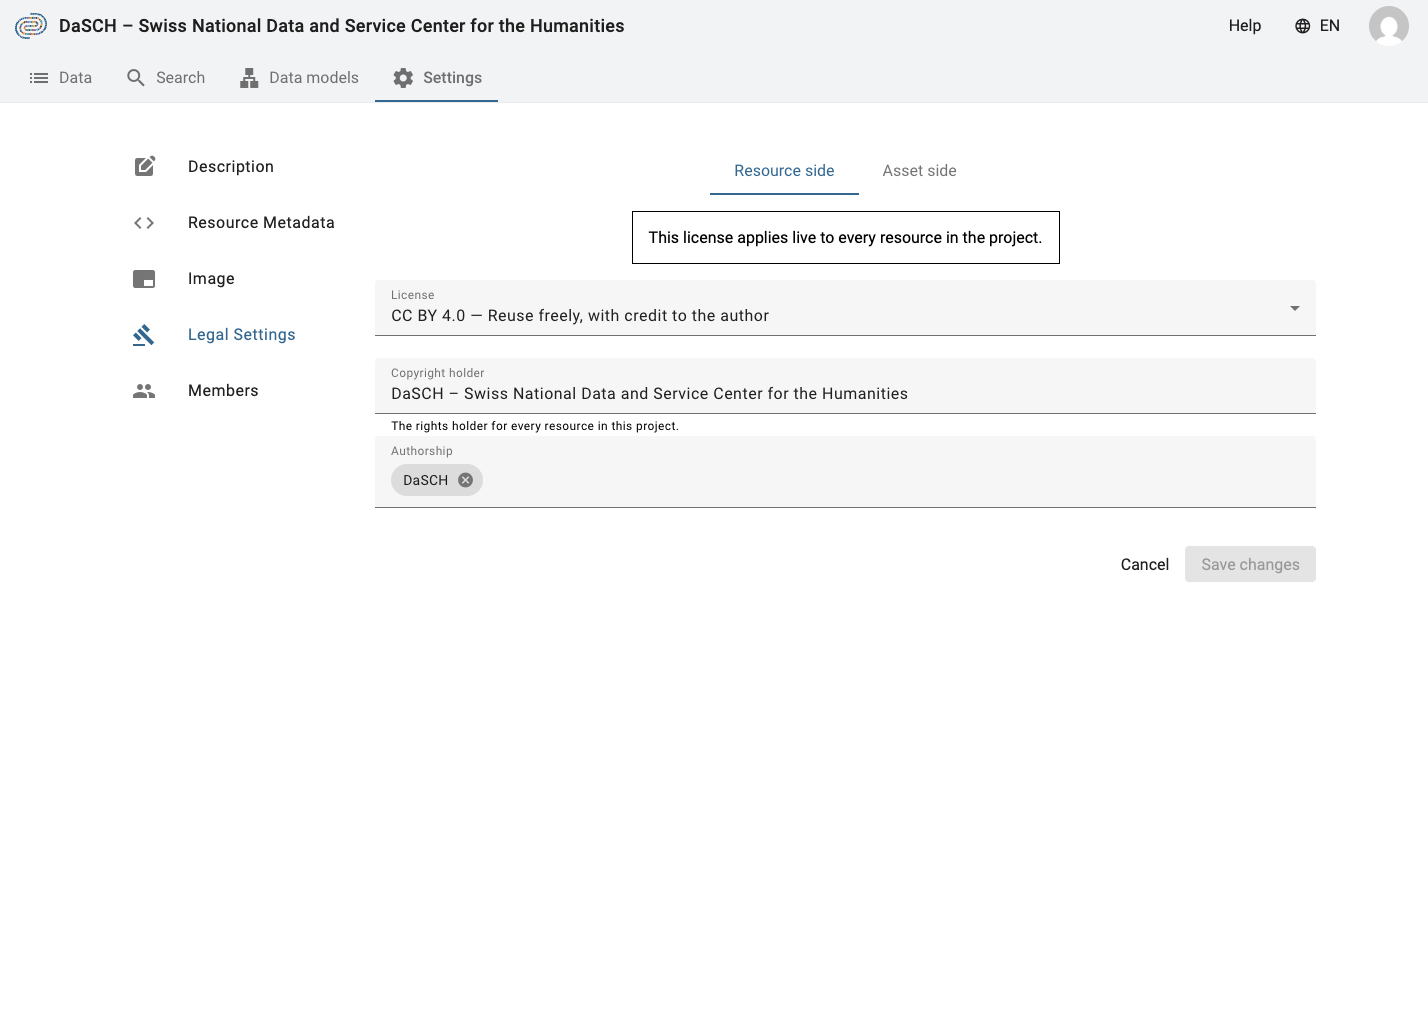Edit the Copyright holder field

tap(845, 386)
